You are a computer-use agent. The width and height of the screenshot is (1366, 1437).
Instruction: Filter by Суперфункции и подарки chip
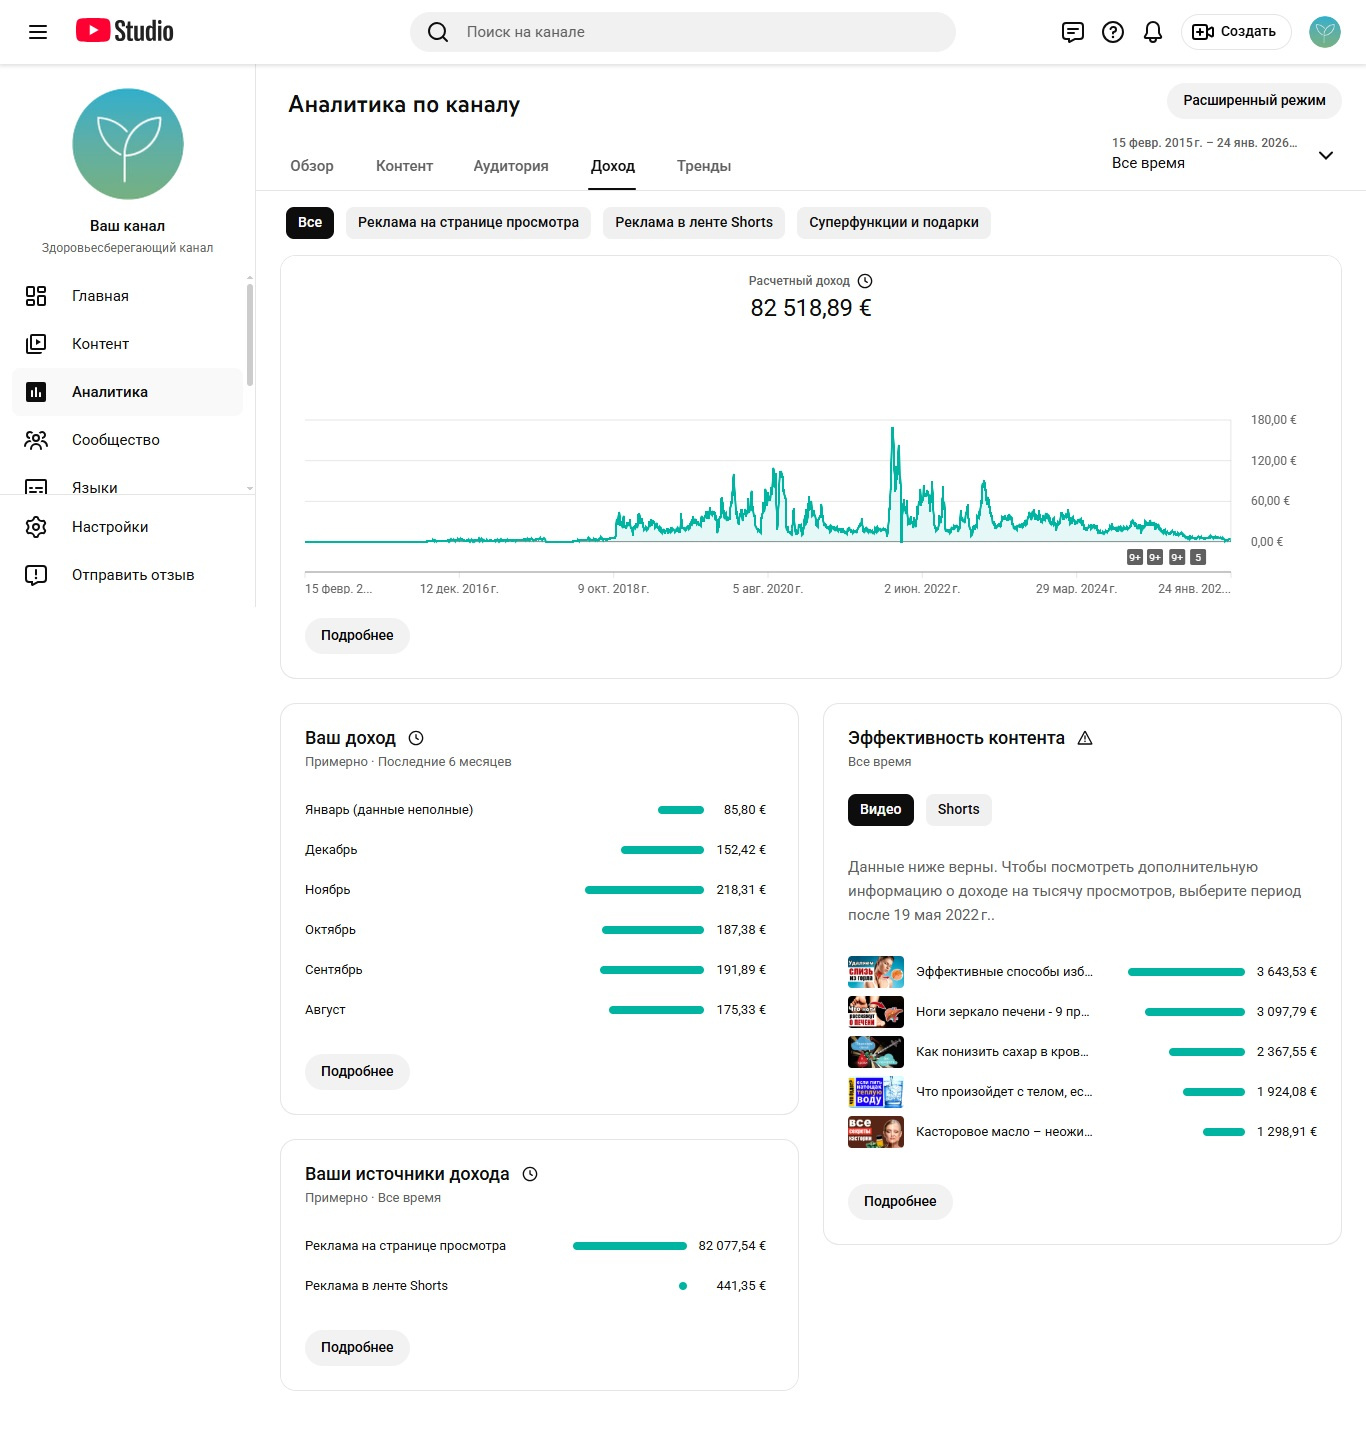894,223
